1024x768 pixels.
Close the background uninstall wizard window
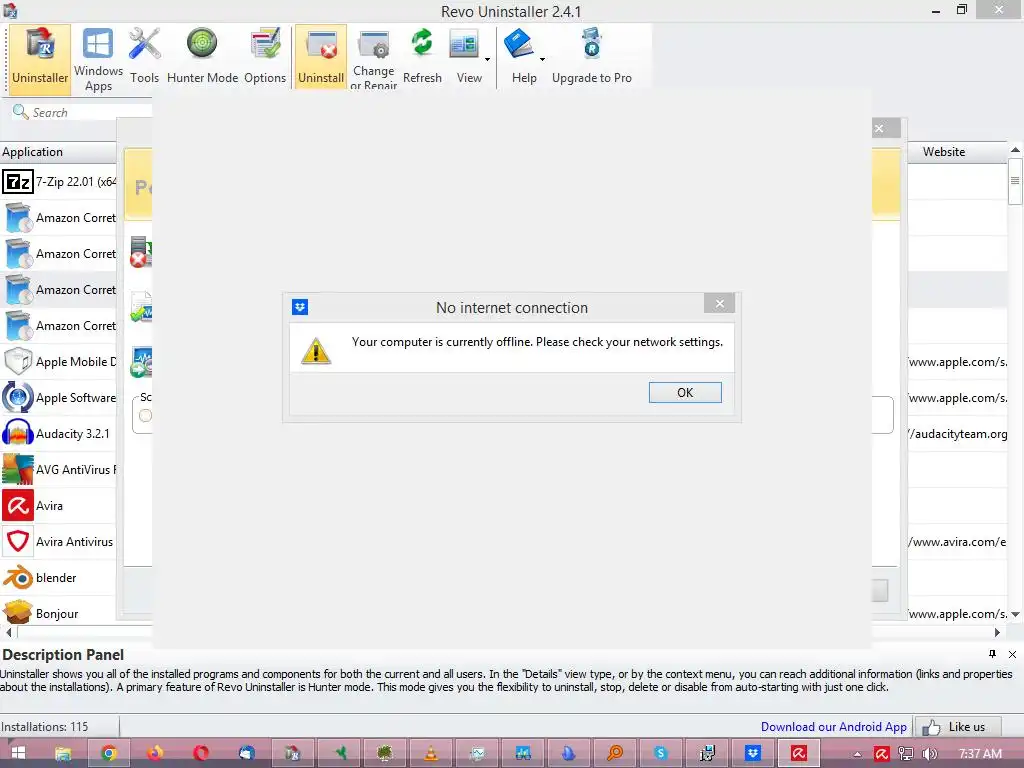click(880, 128)
